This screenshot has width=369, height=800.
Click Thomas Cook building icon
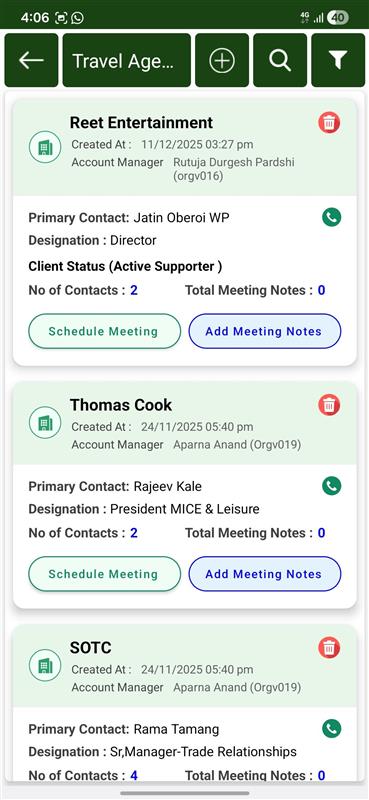click(45, 422)
